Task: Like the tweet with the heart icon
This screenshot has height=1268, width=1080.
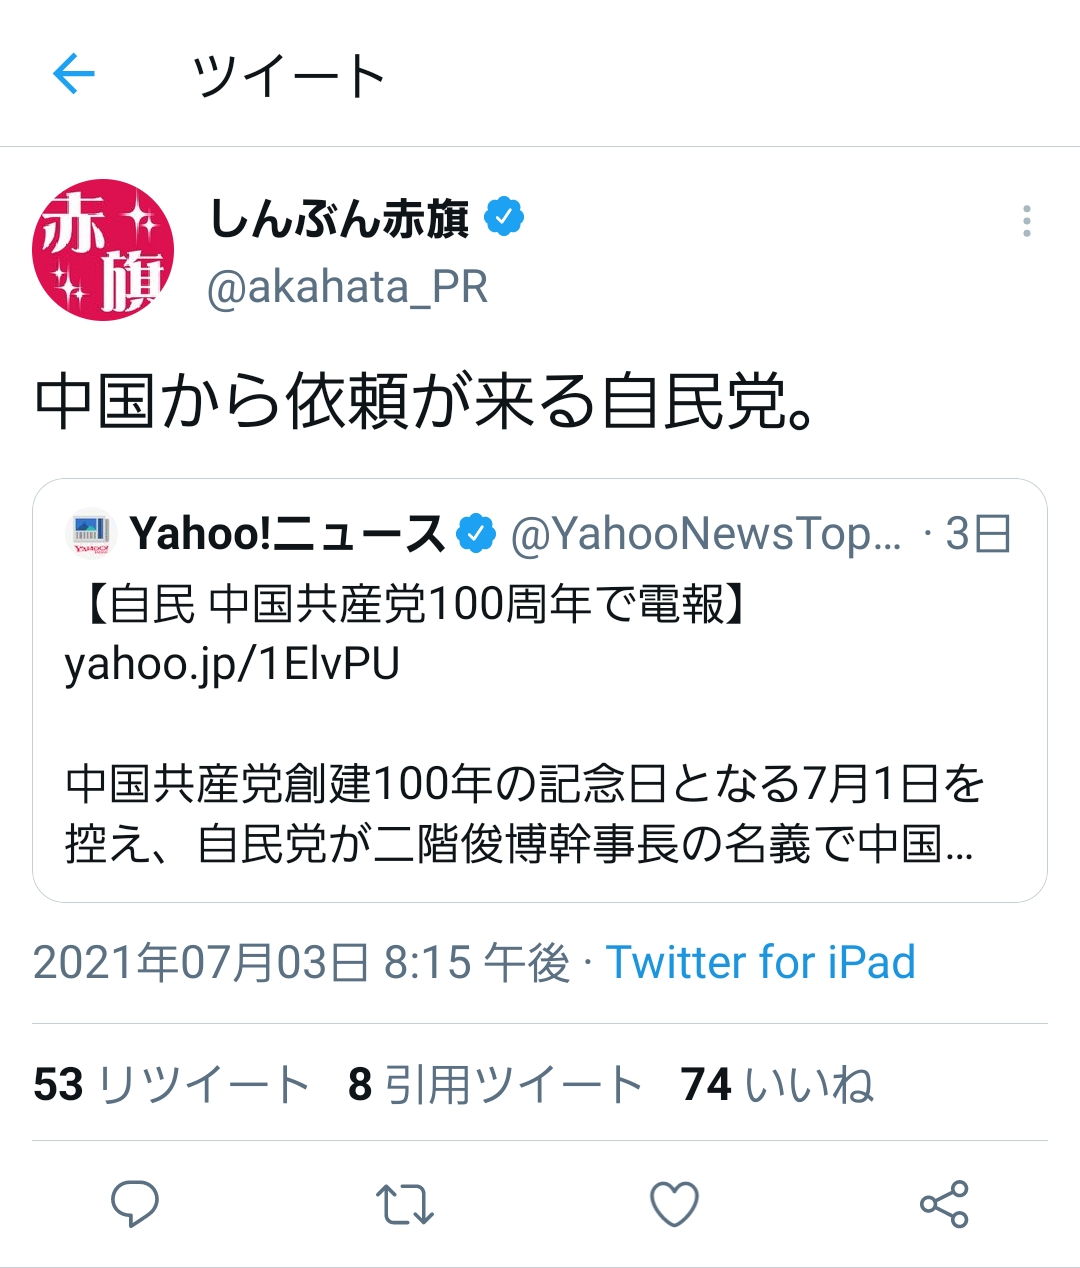Action: click(674, 1204)
